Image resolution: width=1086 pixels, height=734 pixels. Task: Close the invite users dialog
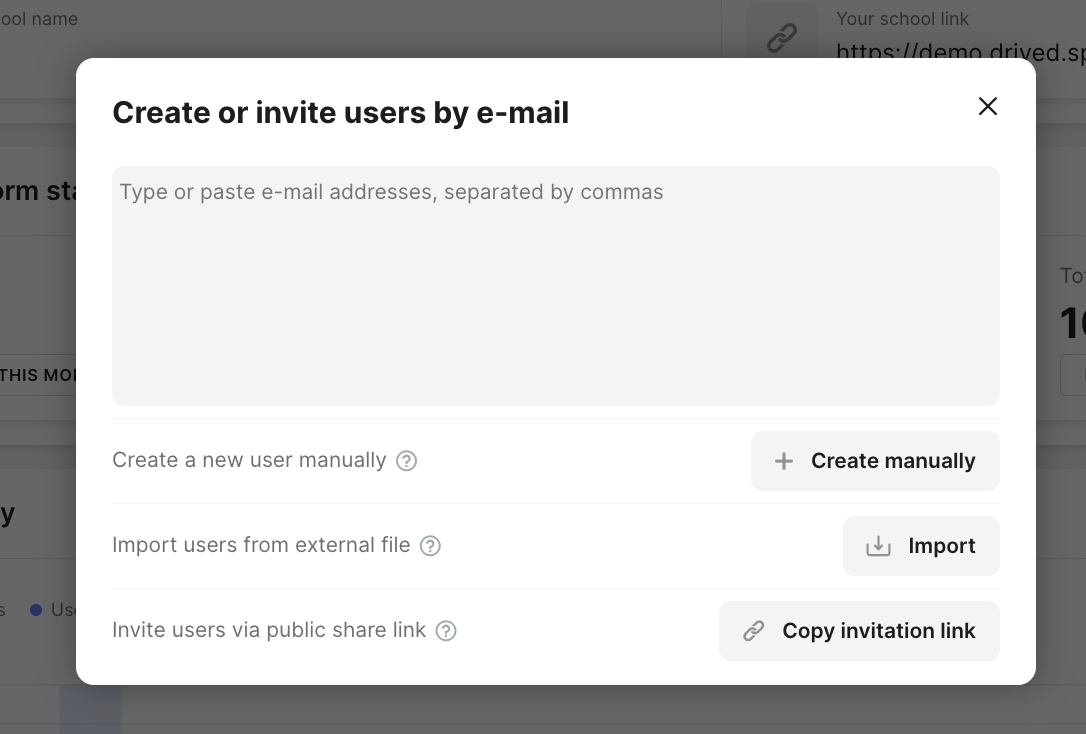click(x=988, y=106)
